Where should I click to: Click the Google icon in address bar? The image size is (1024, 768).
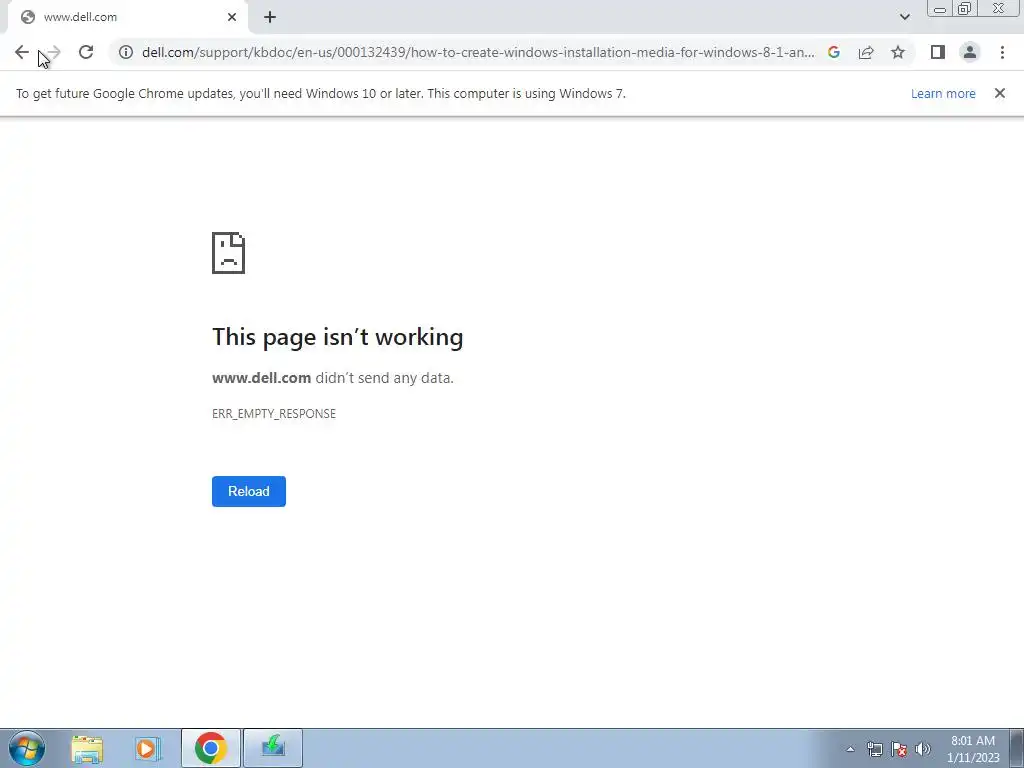point(833,52)
